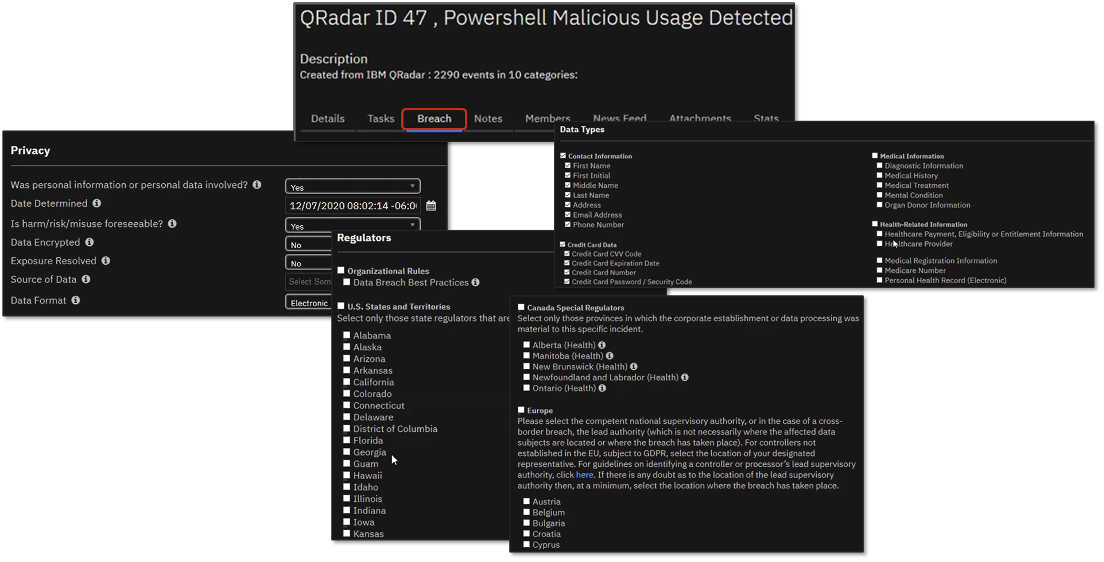The image size is (1104, 562).
Task: Open calendar picker for Date Determined
Action: click(x=431, y=206)
